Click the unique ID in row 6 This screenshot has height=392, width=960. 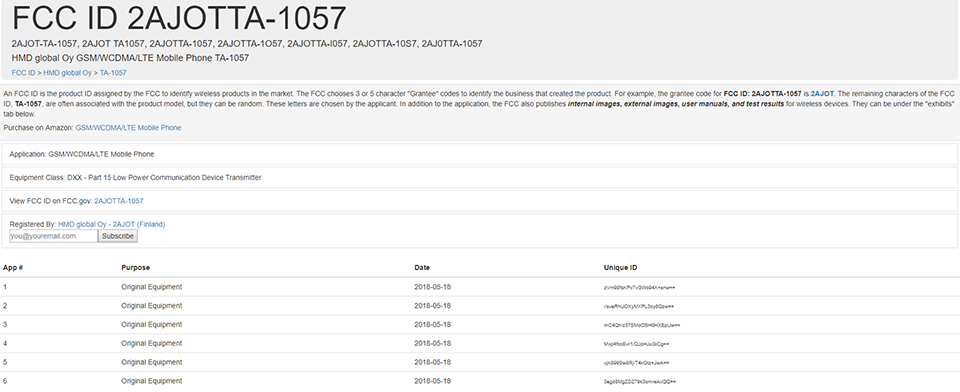(x=640, y=382)
